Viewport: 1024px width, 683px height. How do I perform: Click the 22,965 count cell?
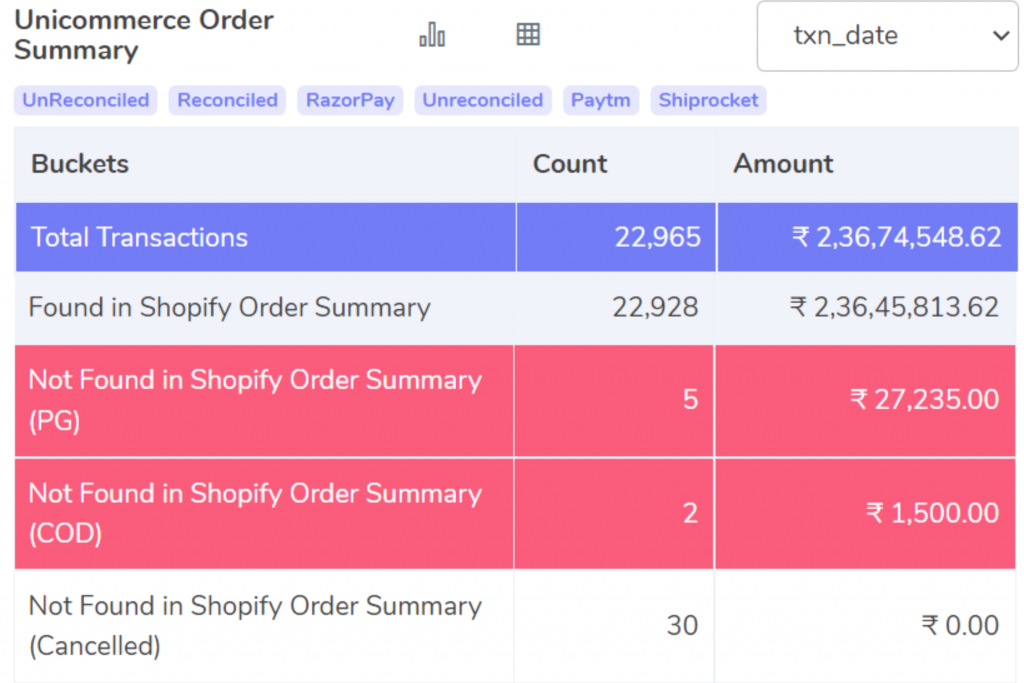[616, 237]
